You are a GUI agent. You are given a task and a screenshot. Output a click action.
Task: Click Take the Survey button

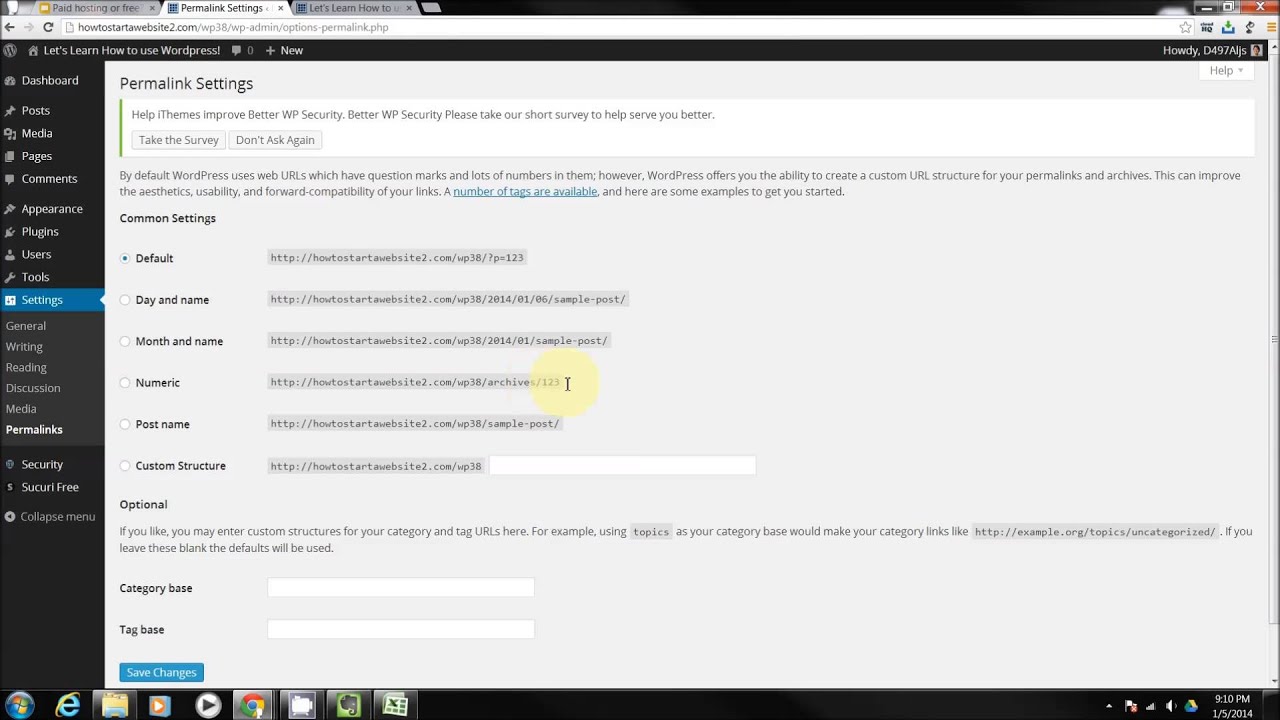[178, 140]
